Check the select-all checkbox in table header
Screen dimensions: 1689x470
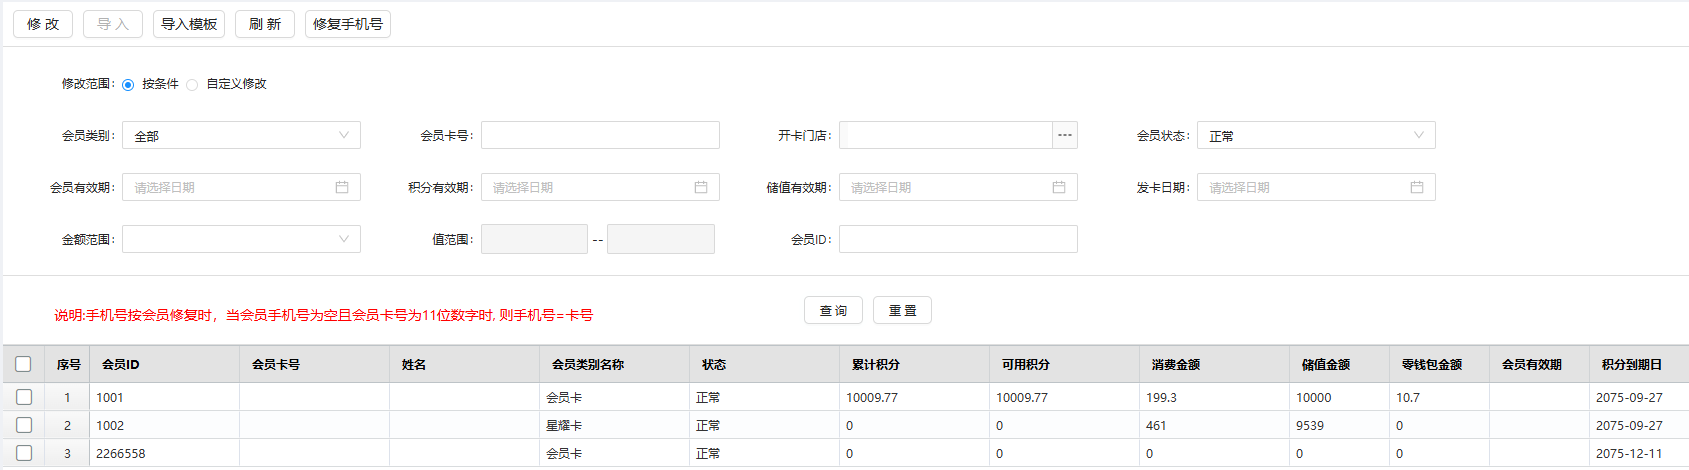[x=24, y=364]
